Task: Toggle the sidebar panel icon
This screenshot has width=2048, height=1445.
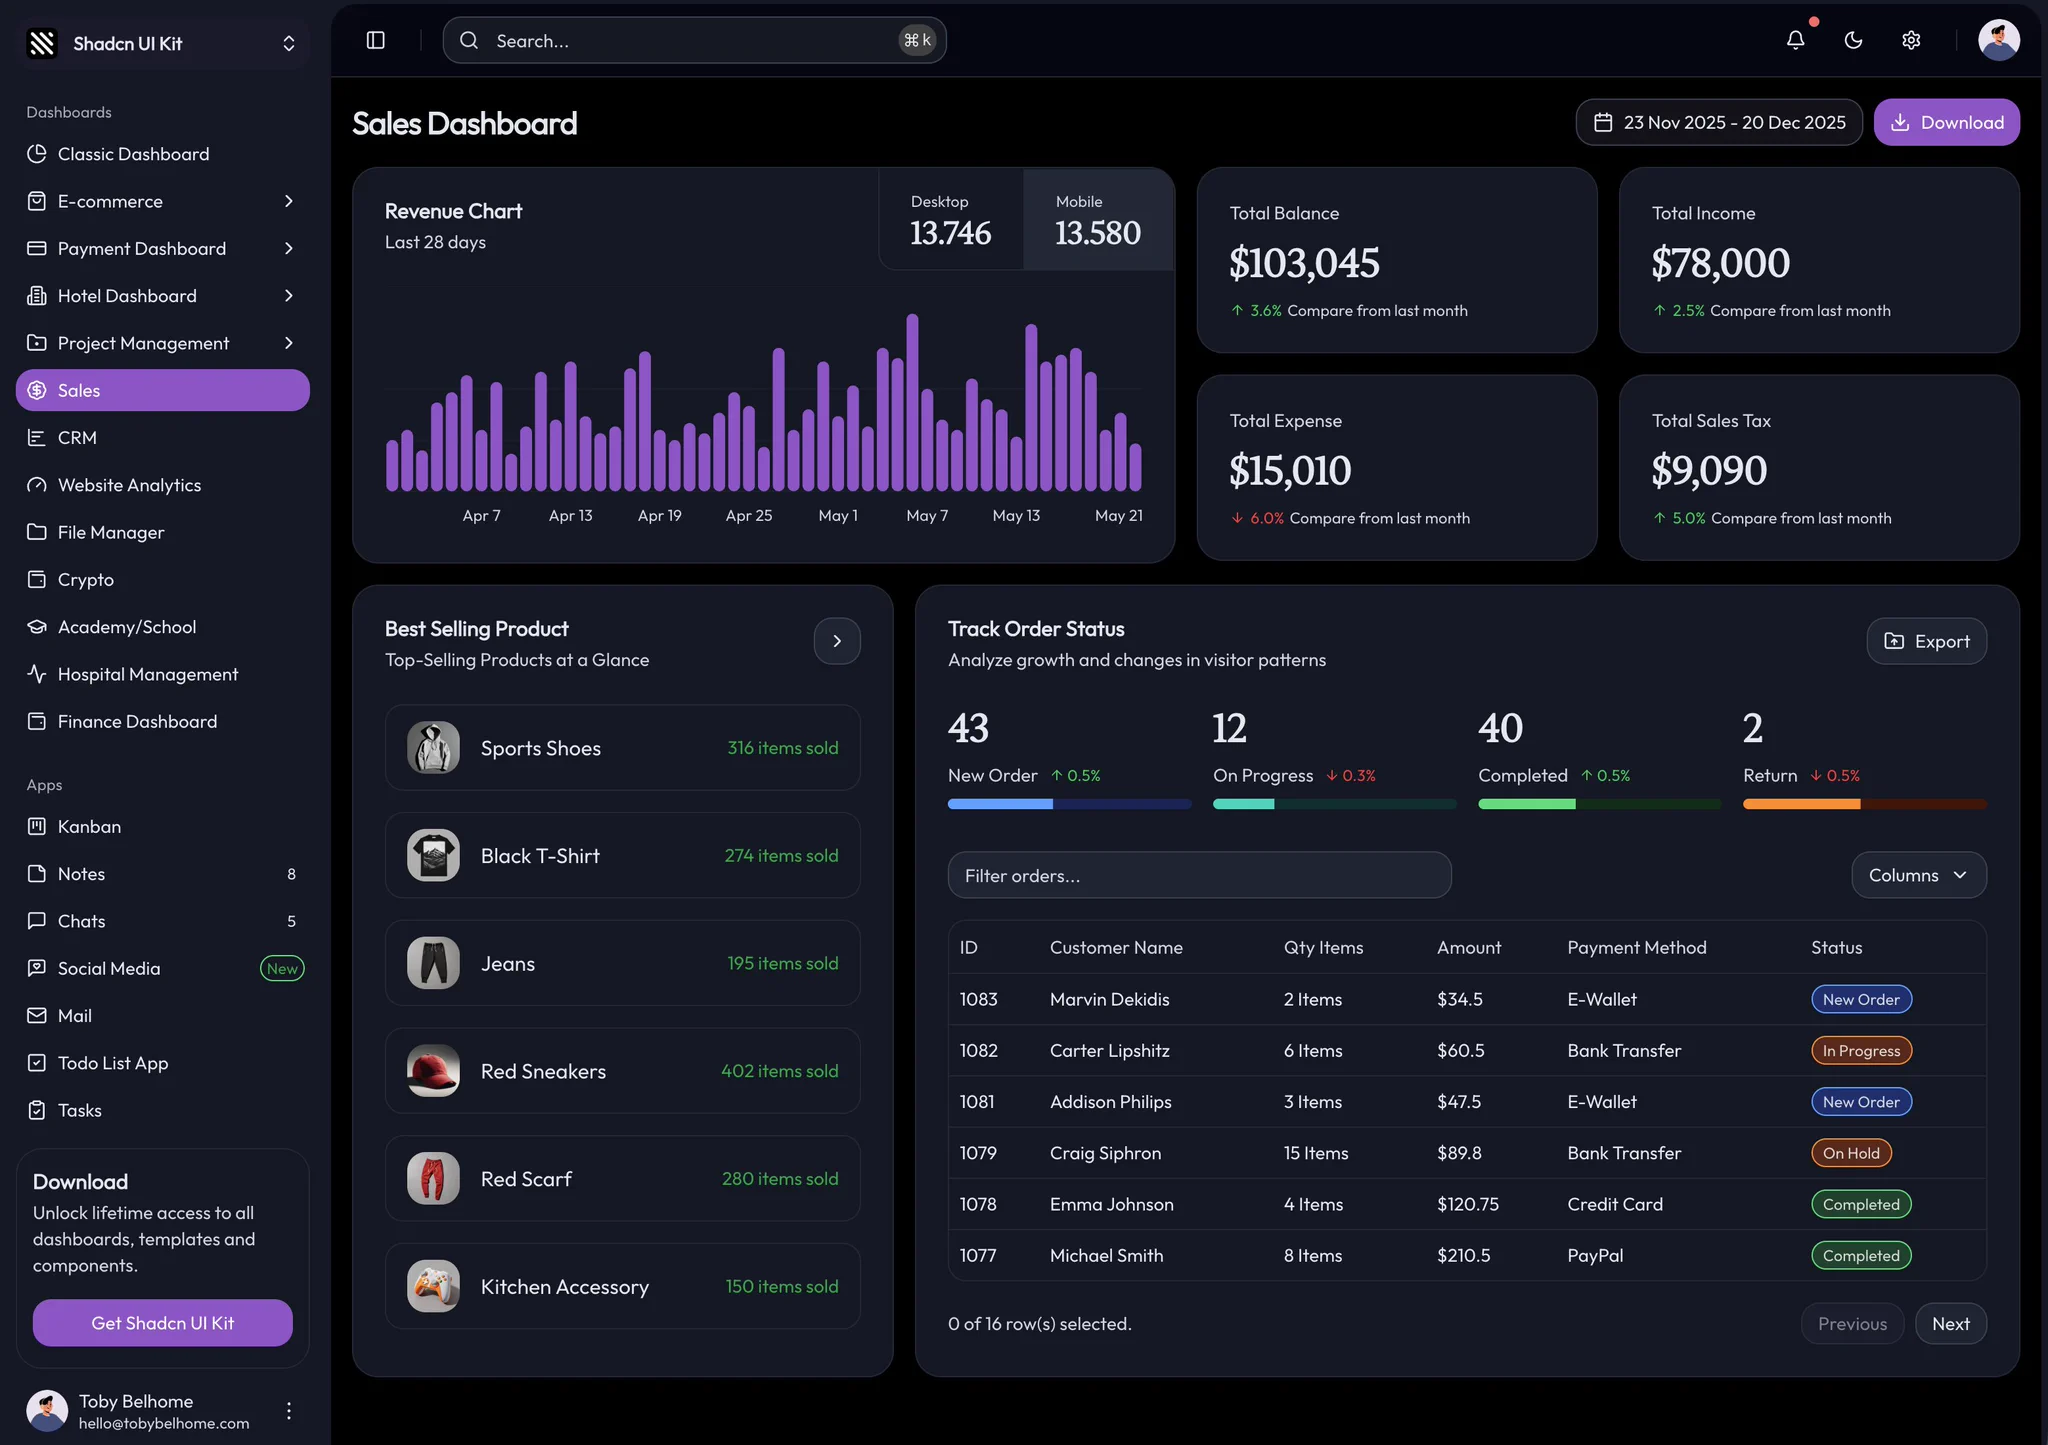Action: click(376, 40)
